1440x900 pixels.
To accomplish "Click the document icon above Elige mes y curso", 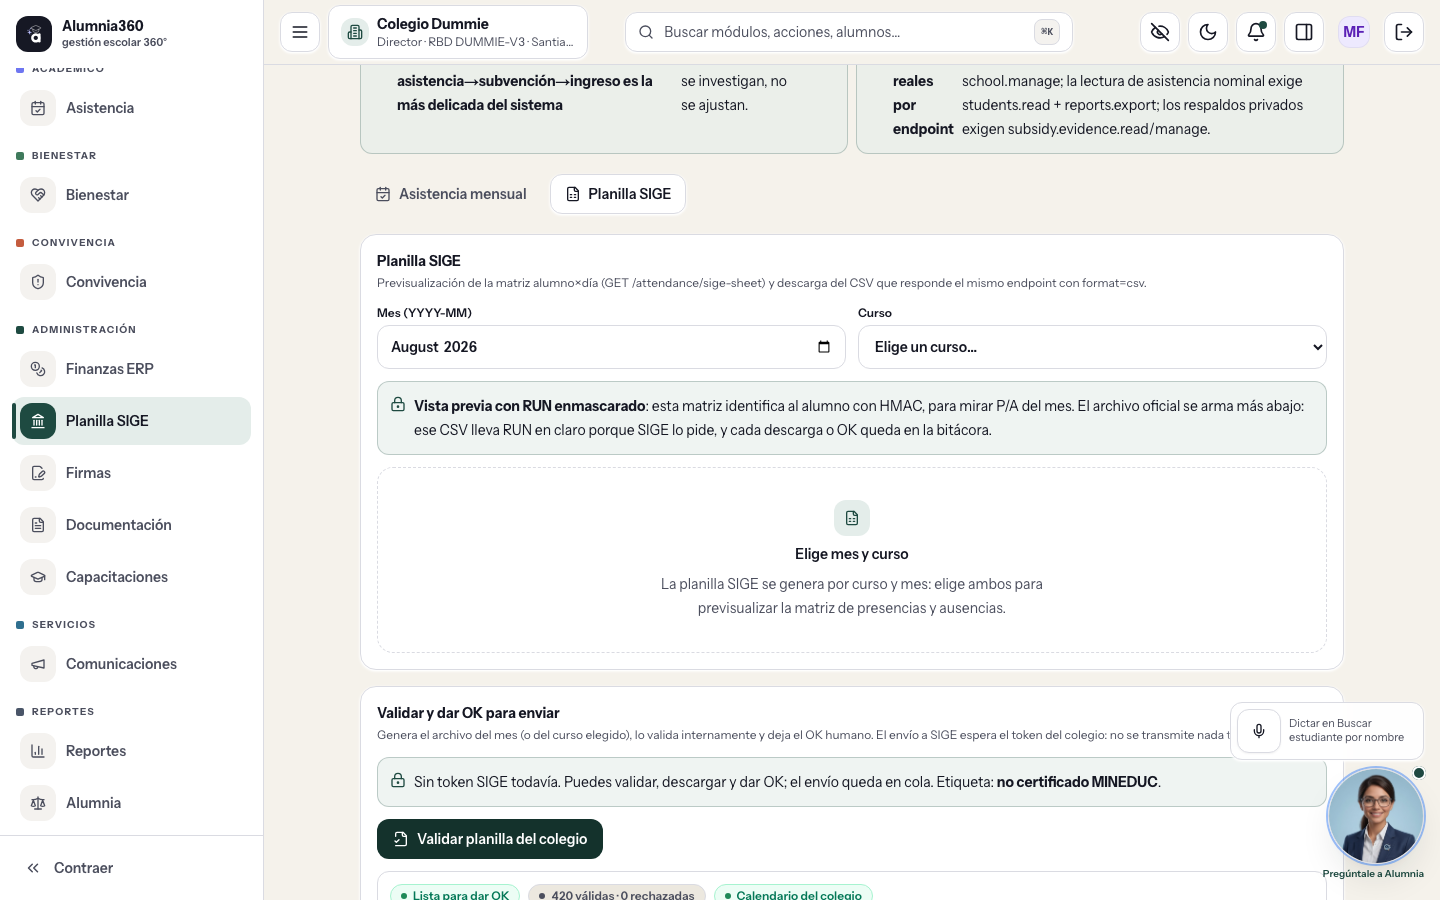I will click(x=852, y=518).
